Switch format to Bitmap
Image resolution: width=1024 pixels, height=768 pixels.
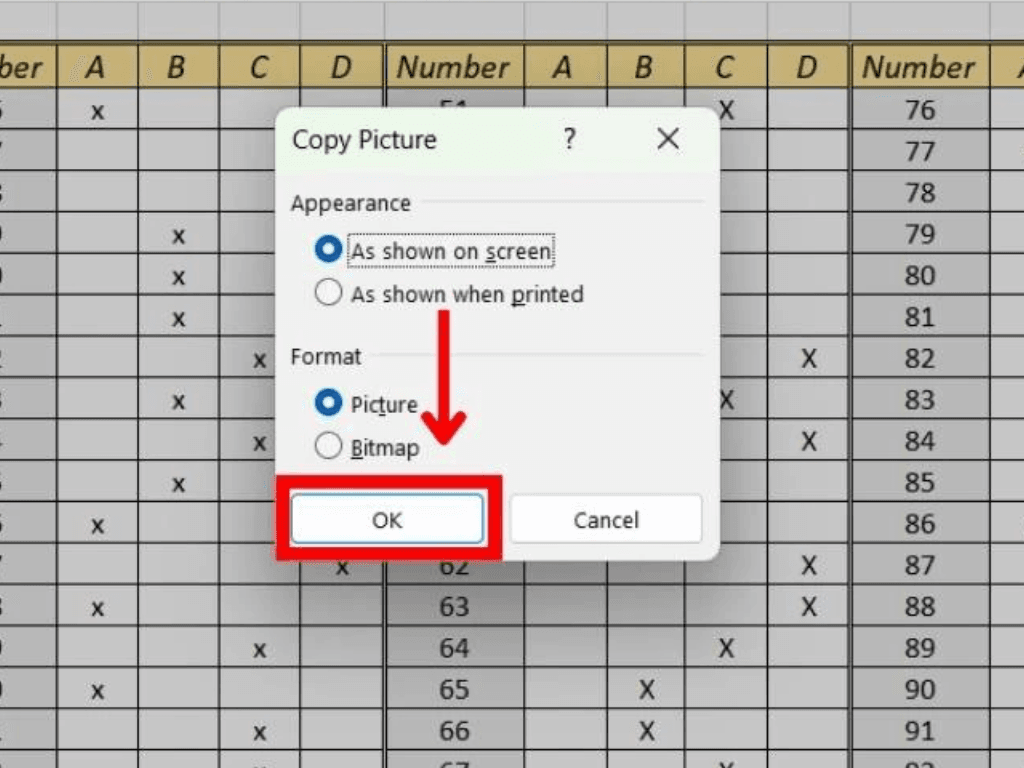(328, 447)
